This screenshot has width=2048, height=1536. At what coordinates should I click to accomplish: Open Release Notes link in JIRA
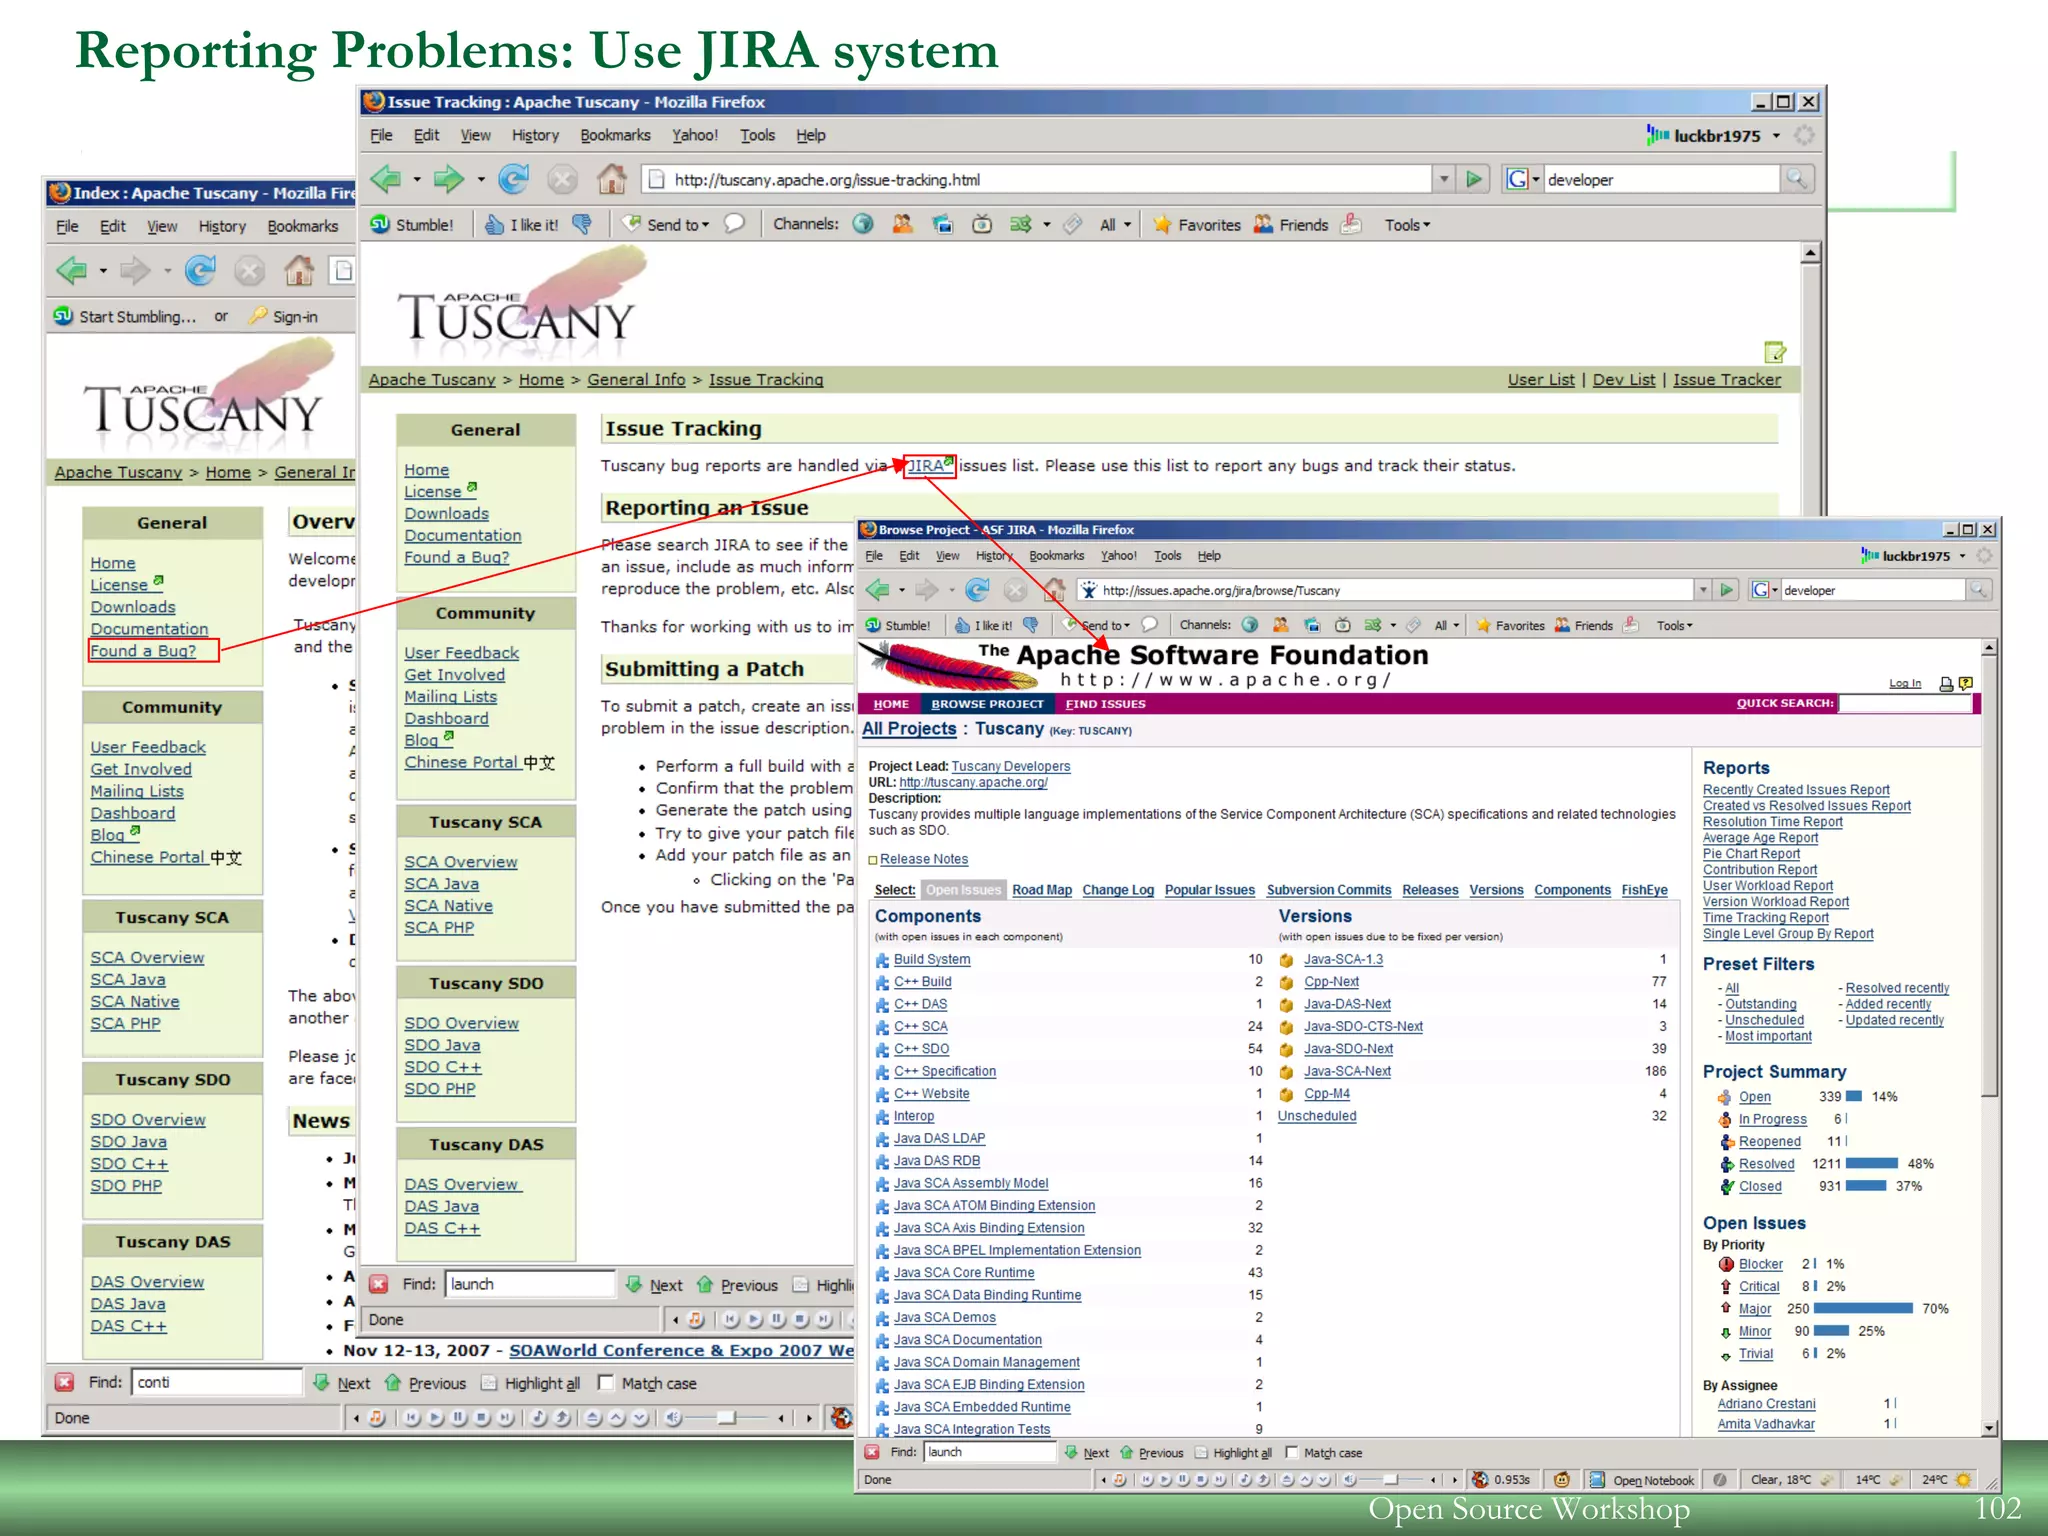point(923,859)
